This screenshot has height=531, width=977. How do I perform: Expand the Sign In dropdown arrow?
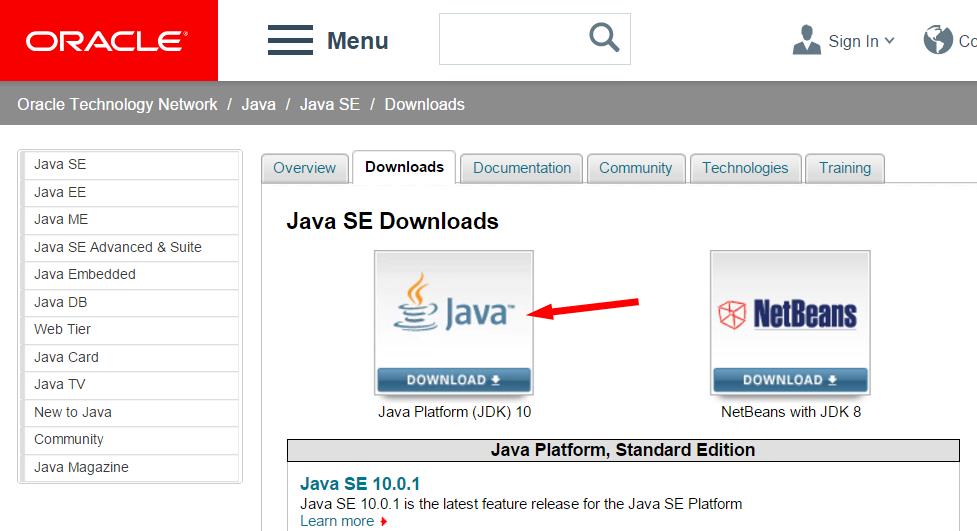point(890,41)
